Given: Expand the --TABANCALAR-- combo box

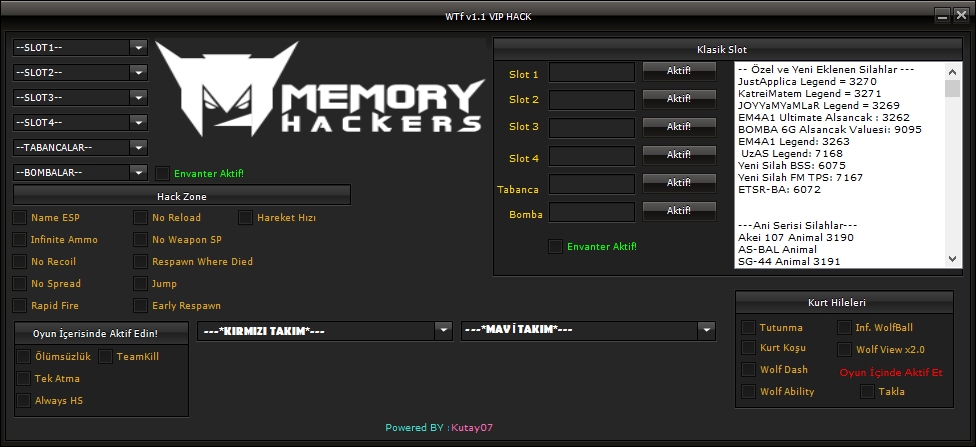Looking at the screenshot, I should pos(80,148).
